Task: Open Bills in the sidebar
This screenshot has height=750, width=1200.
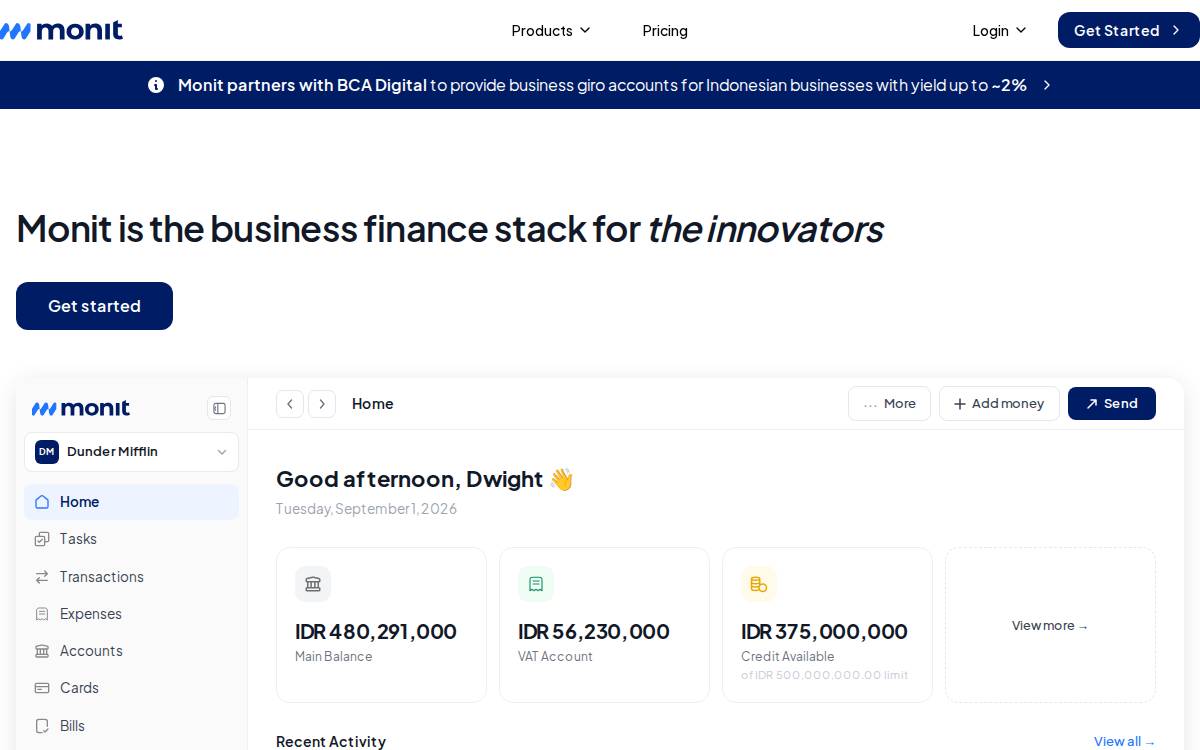Action: [x=131, y=726]
